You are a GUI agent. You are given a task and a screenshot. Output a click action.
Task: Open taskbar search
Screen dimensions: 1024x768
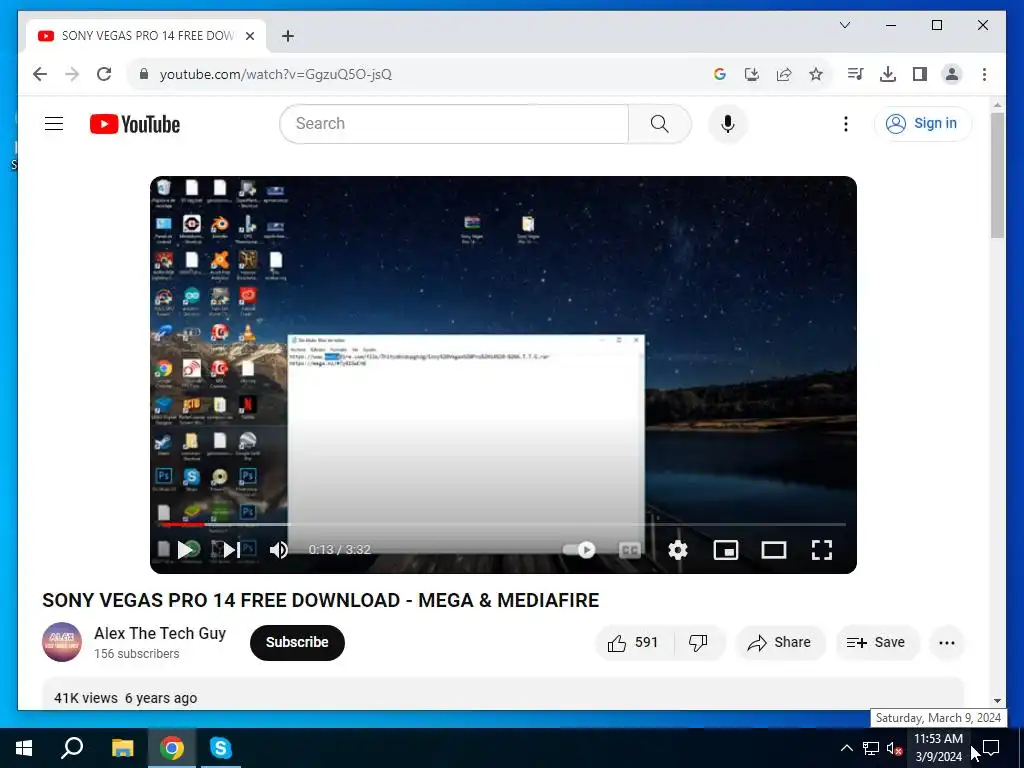pos(72,748)
